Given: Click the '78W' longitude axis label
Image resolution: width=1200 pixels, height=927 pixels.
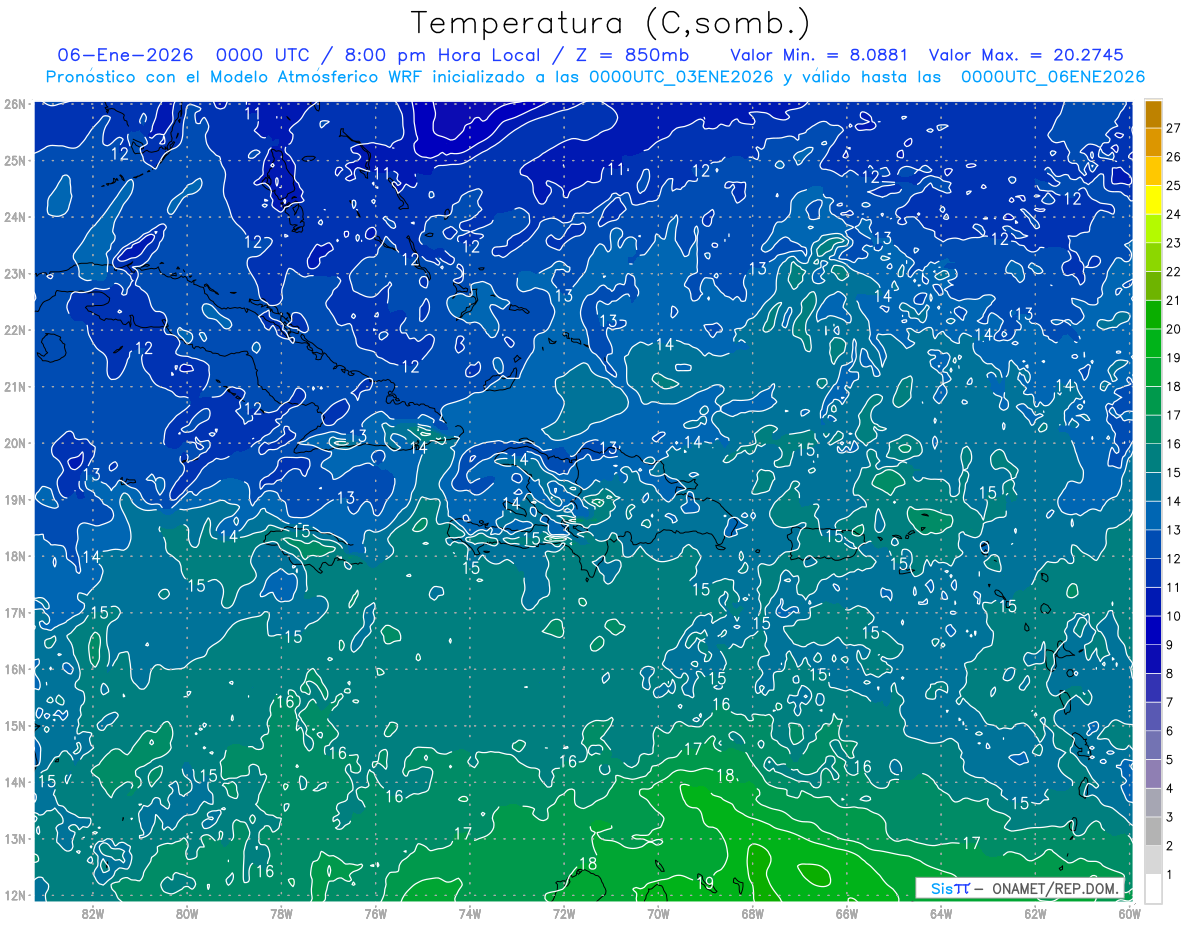Looking at the screenshot, I should pyautogui.click(x=281, y=912).
